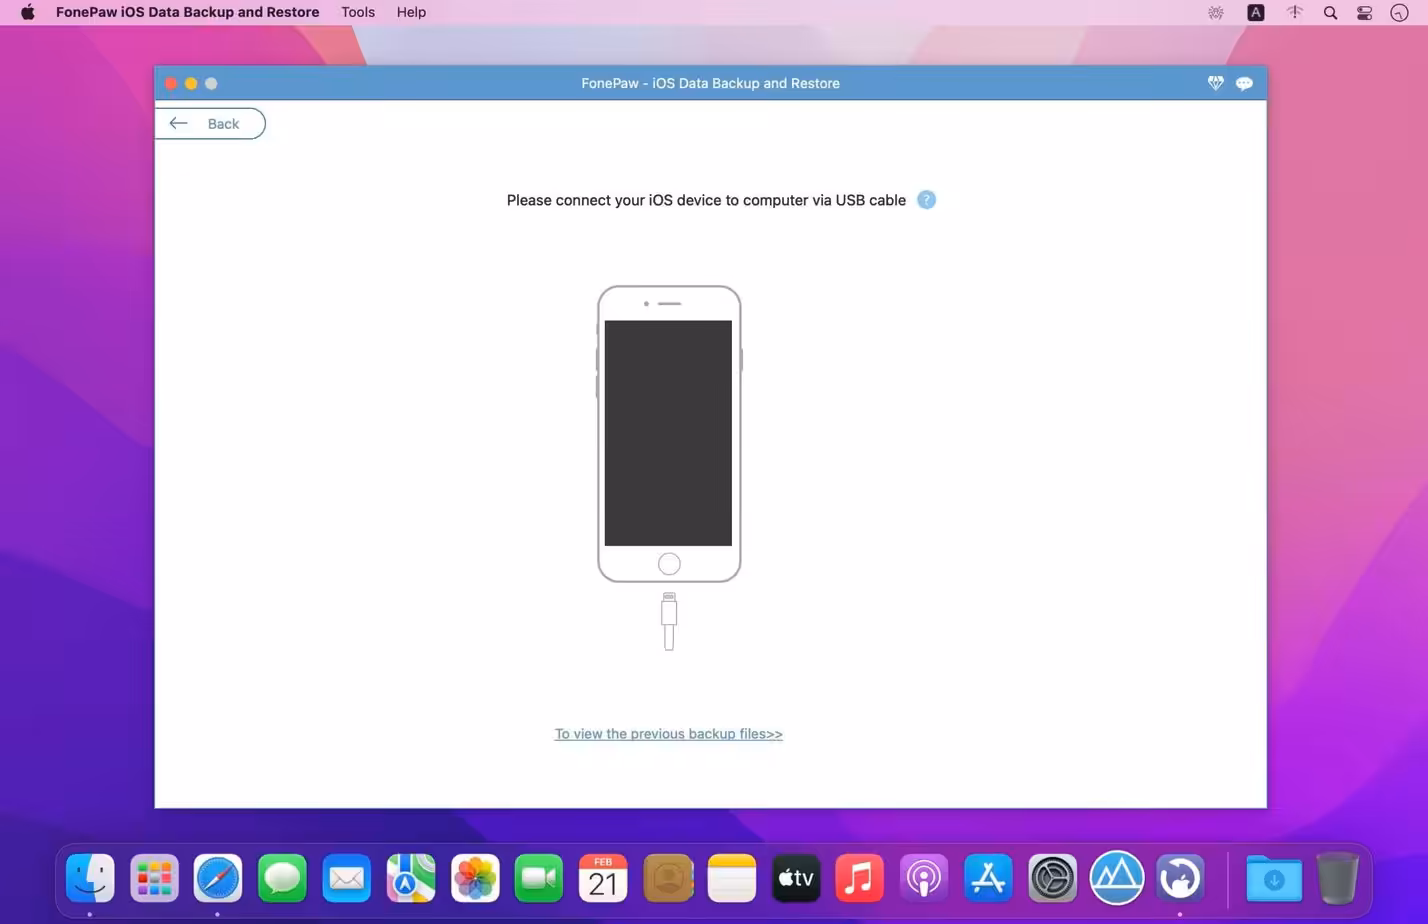Image resolution: width=1428 pixels, height=924 pixels.
Task: Open the help question mark icon
Action: (926, 200)
